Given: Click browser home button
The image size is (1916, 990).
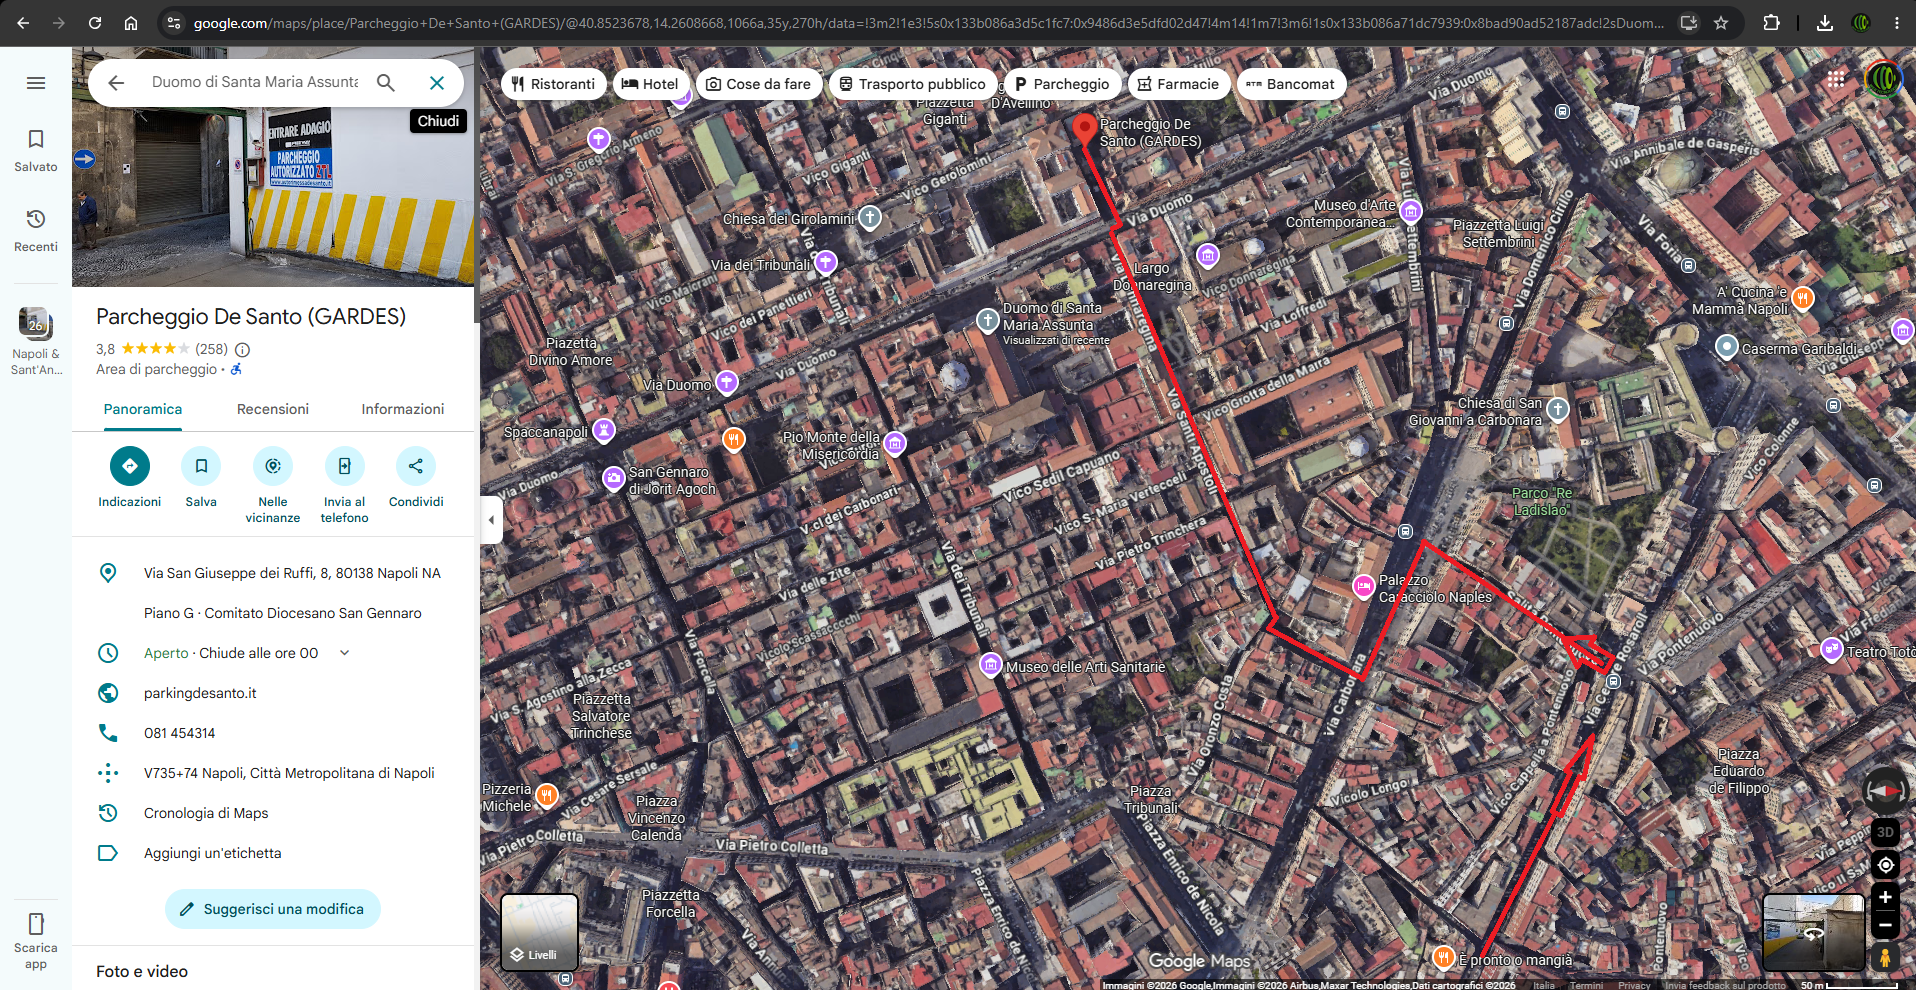Looking at the screenshot, I should tap(131, 23).
